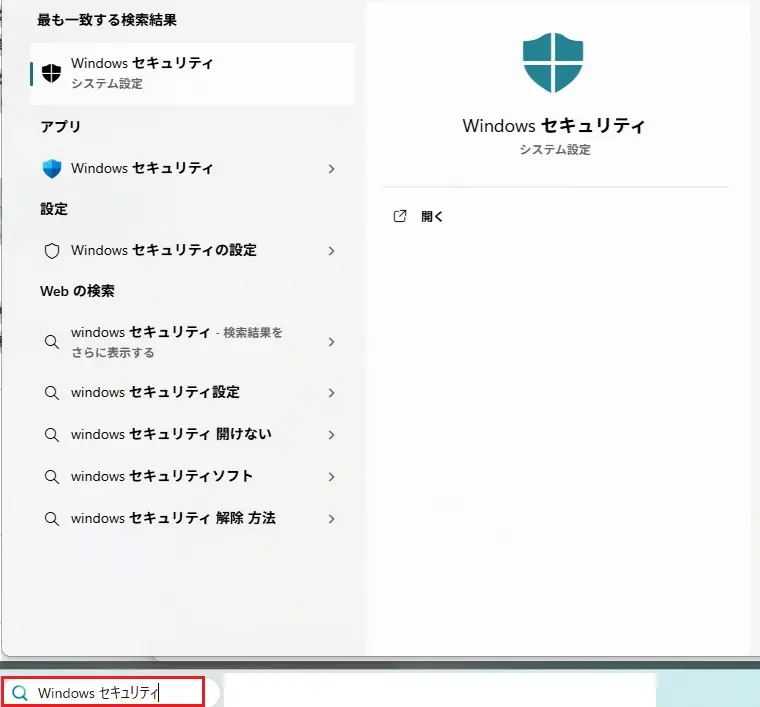Open Windows セキュリティの設定 result
Screen dimensions: 760x707
[x=192, y=251]
